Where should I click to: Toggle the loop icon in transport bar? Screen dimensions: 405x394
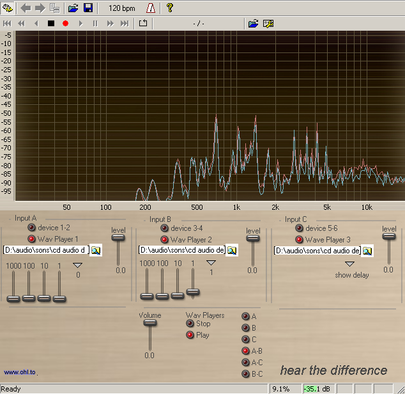tap(143, 23)
